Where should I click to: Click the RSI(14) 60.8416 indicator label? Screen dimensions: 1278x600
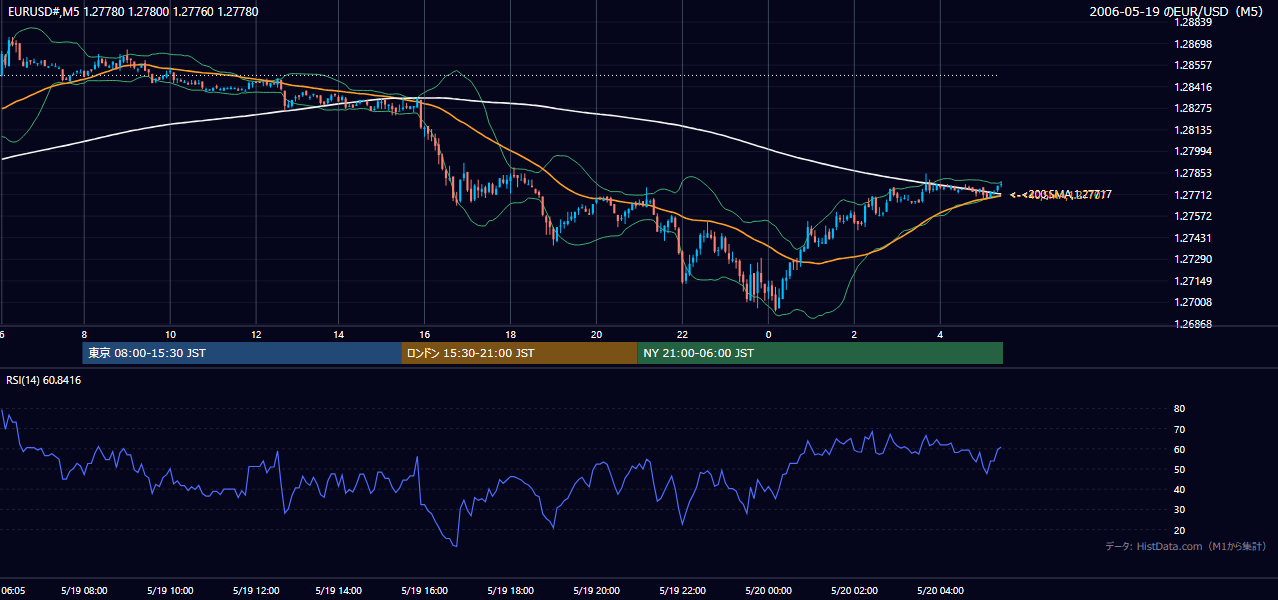44,380
